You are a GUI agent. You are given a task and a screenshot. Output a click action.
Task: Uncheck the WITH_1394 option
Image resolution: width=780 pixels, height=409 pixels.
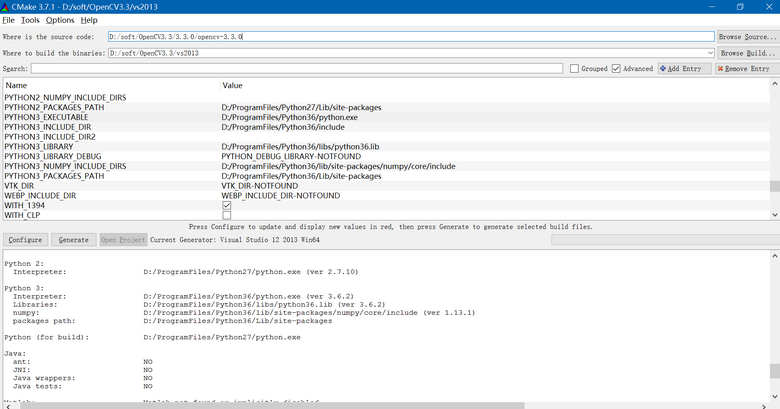227,205
